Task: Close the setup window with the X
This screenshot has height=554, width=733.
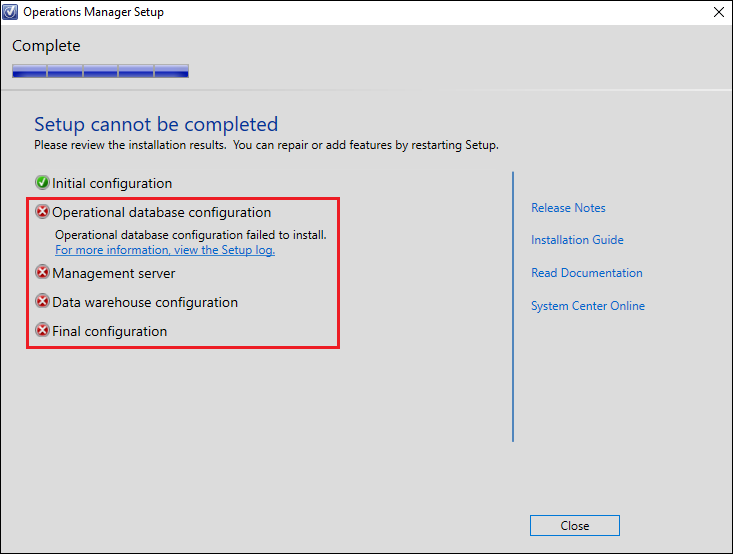Action: pyautogui.click(x=719, y=12)
